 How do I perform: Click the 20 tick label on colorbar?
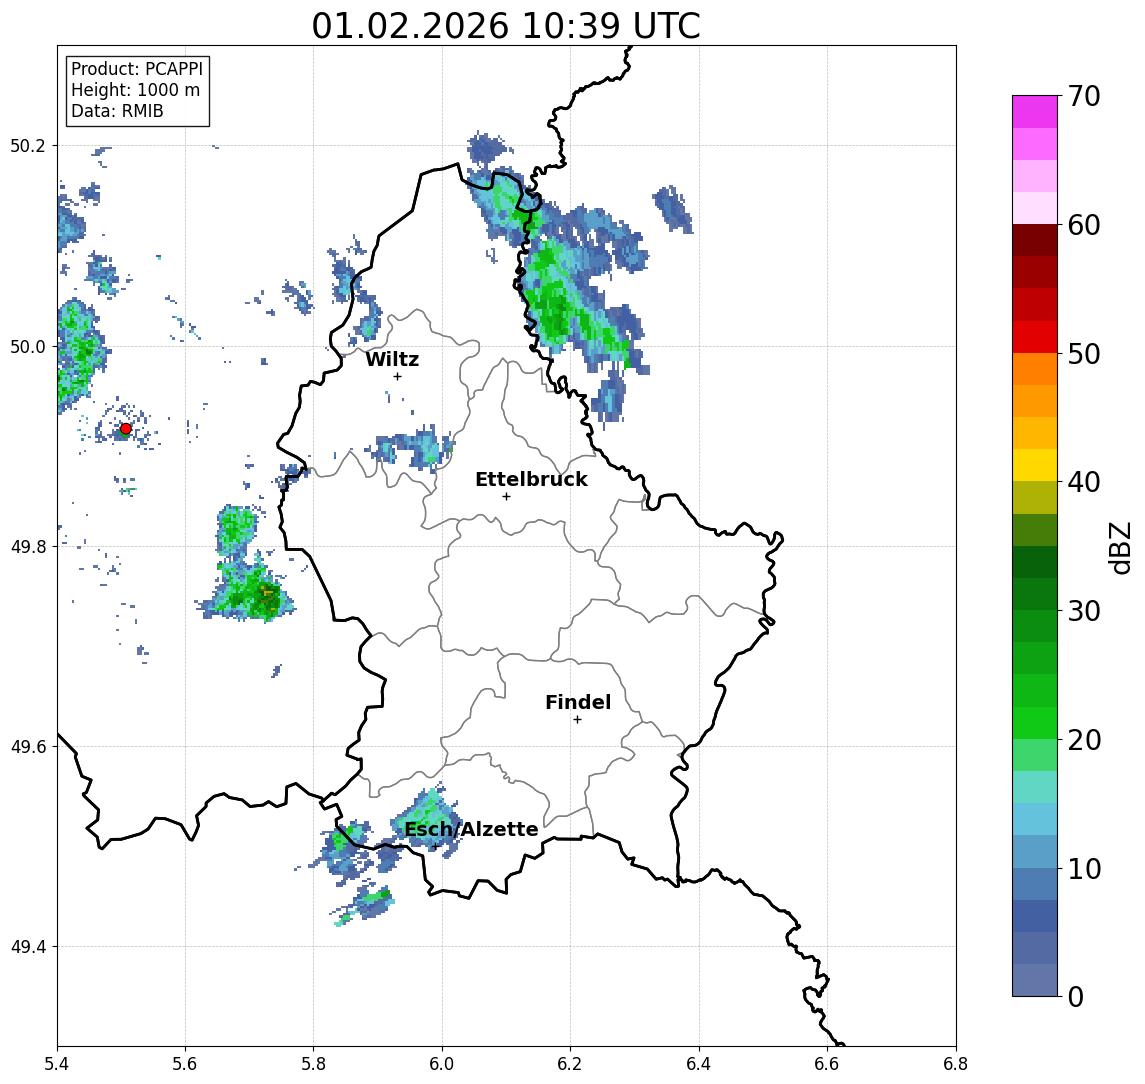pyautogui.click(x=1084, y=739)
